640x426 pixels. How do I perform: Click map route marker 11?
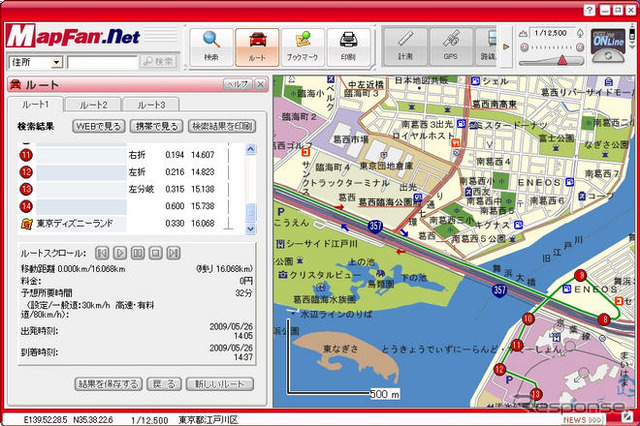(x=517, y=345)
